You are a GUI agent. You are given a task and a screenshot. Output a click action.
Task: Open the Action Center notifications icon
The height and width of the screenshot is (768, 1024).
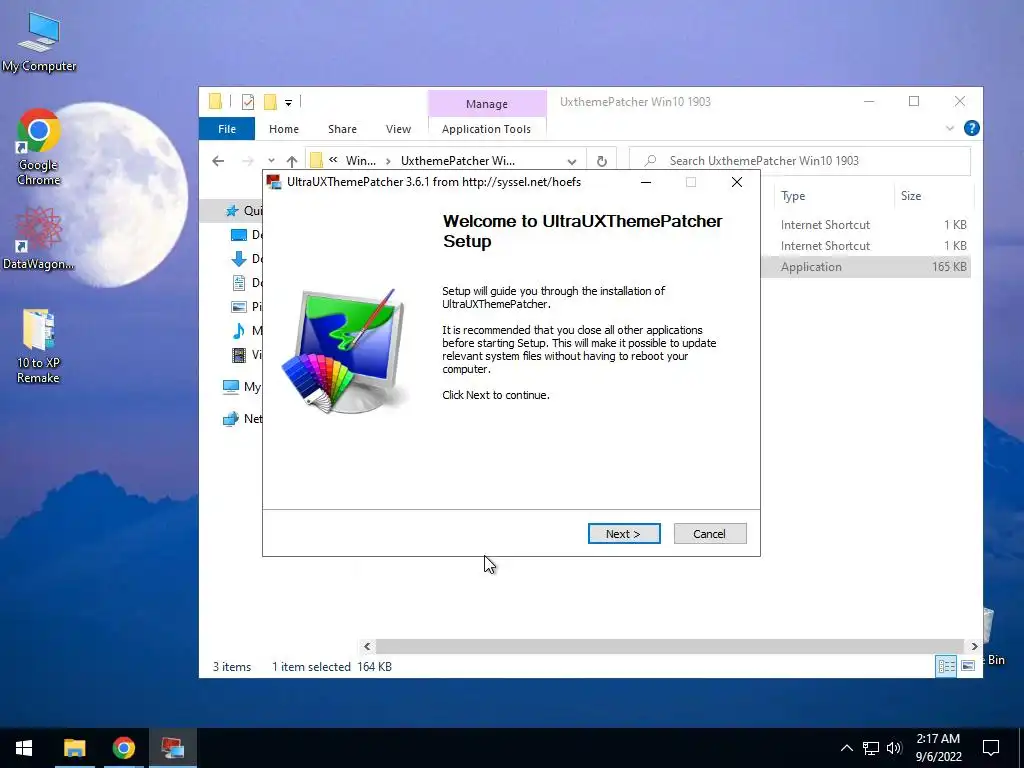pyautogui.click(x=991, y=748)
